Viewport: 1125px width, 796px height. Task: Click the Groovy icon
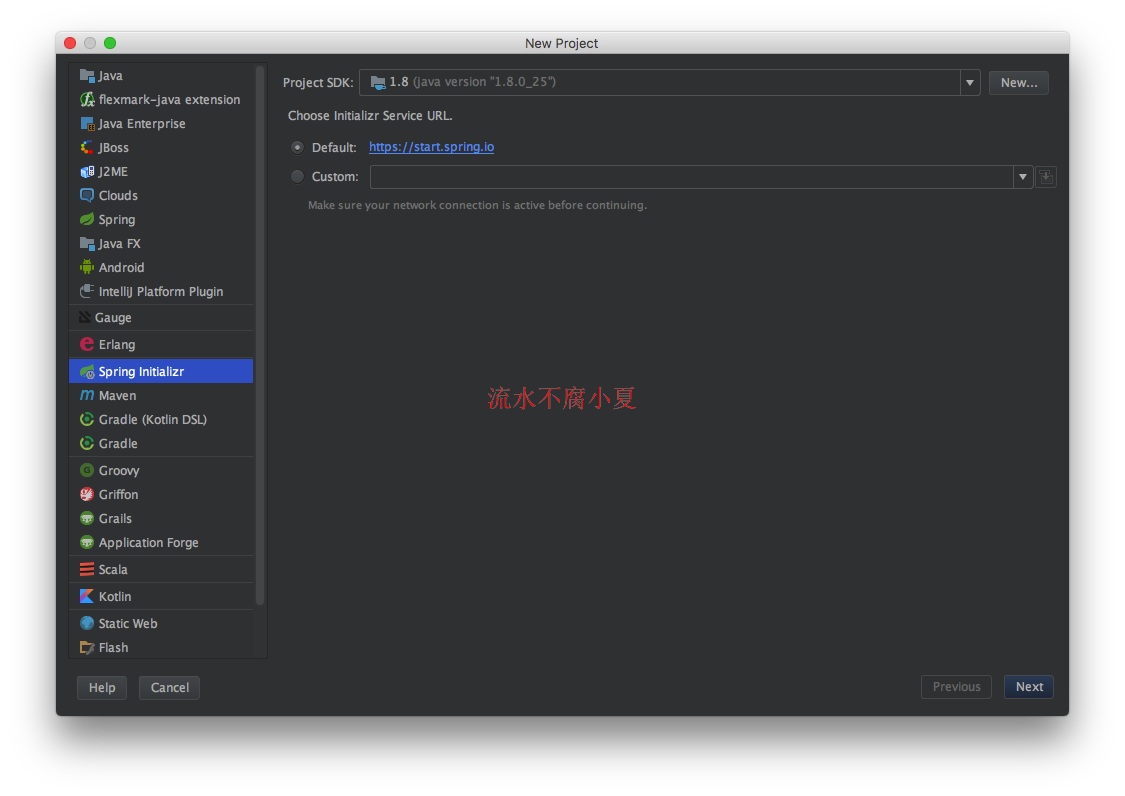87,470
